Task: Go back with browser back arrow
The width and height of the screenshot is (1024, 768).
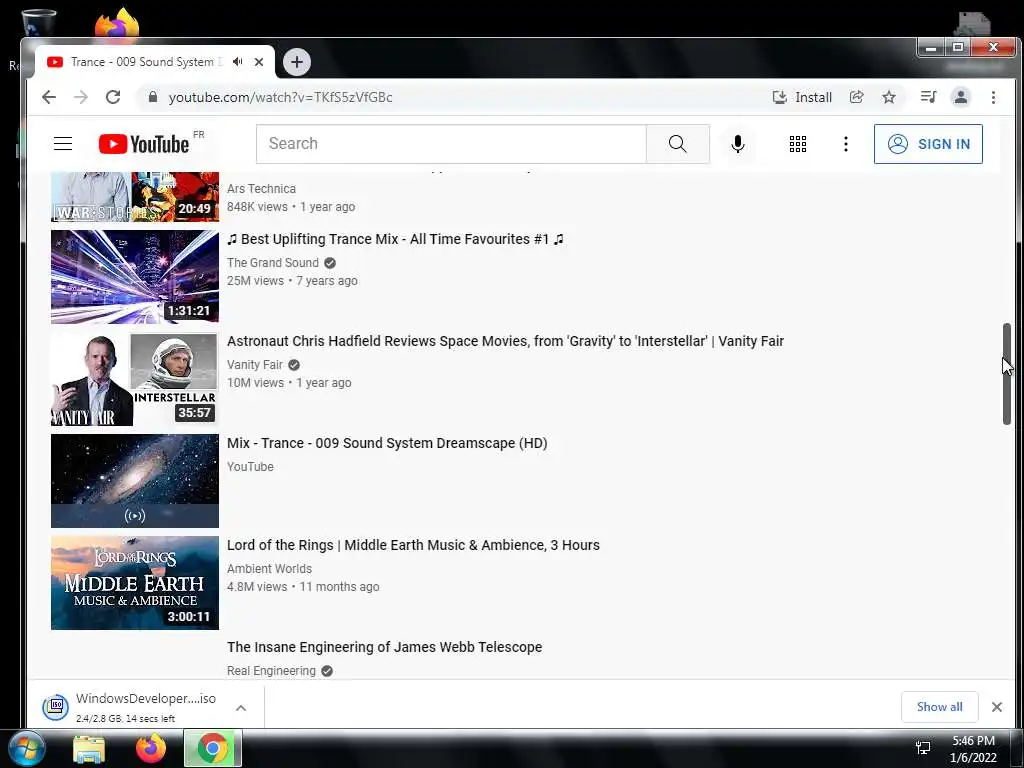Action: click(49, 97)
